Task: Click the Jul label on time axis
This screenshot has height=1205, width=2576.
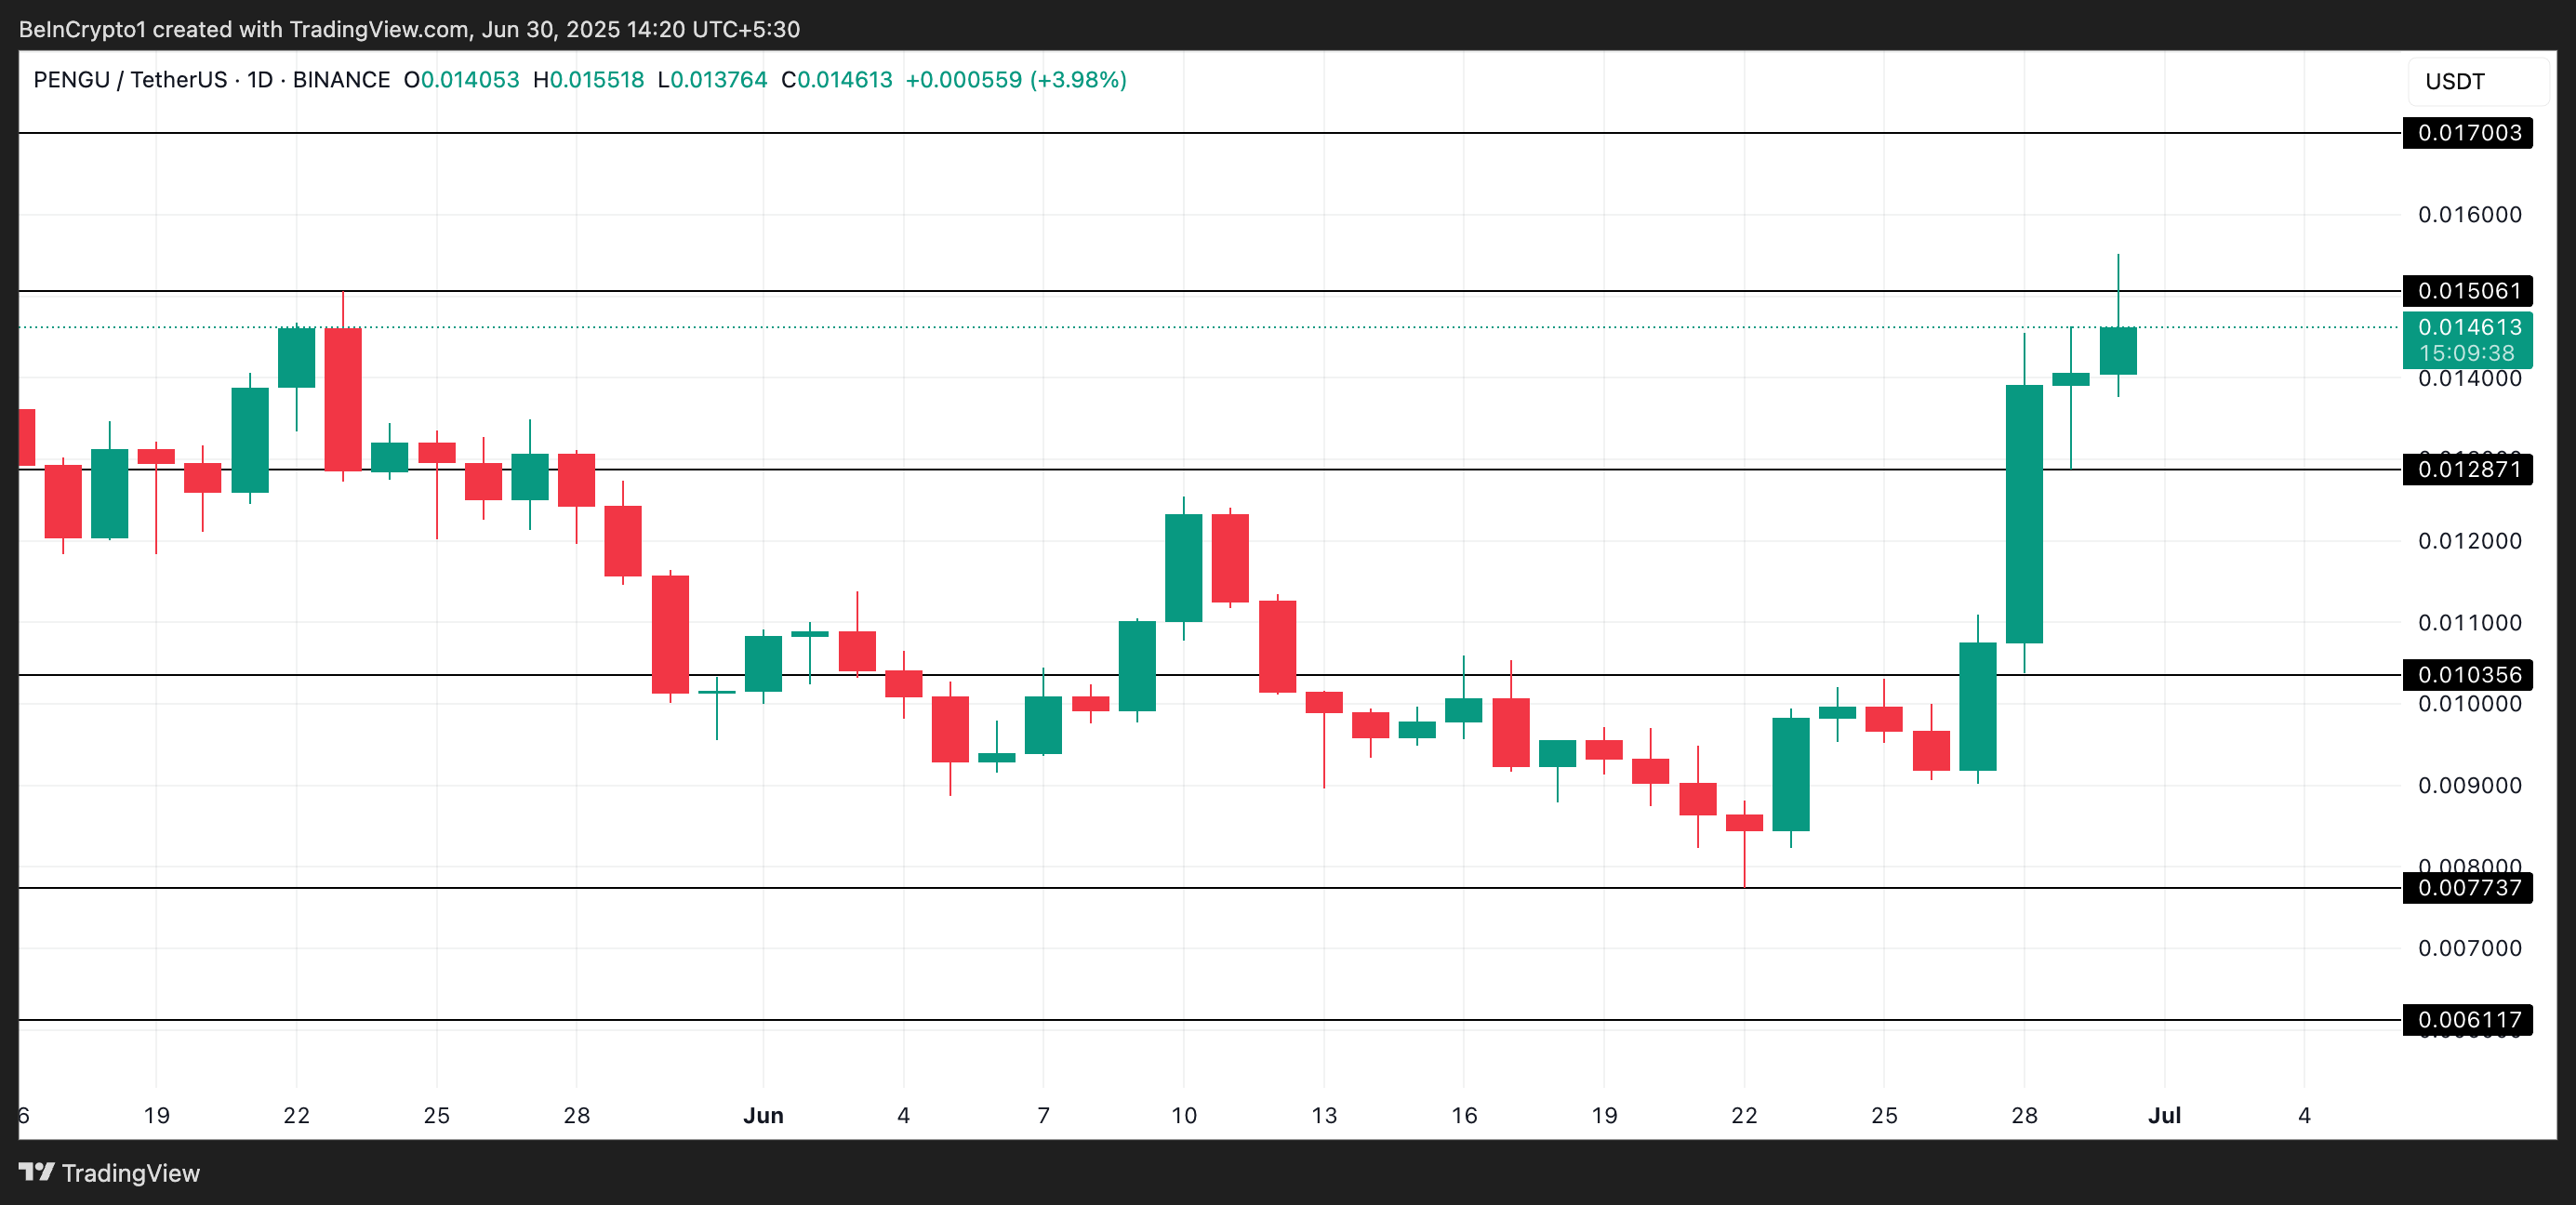Action: [x=2164, y=1115]
